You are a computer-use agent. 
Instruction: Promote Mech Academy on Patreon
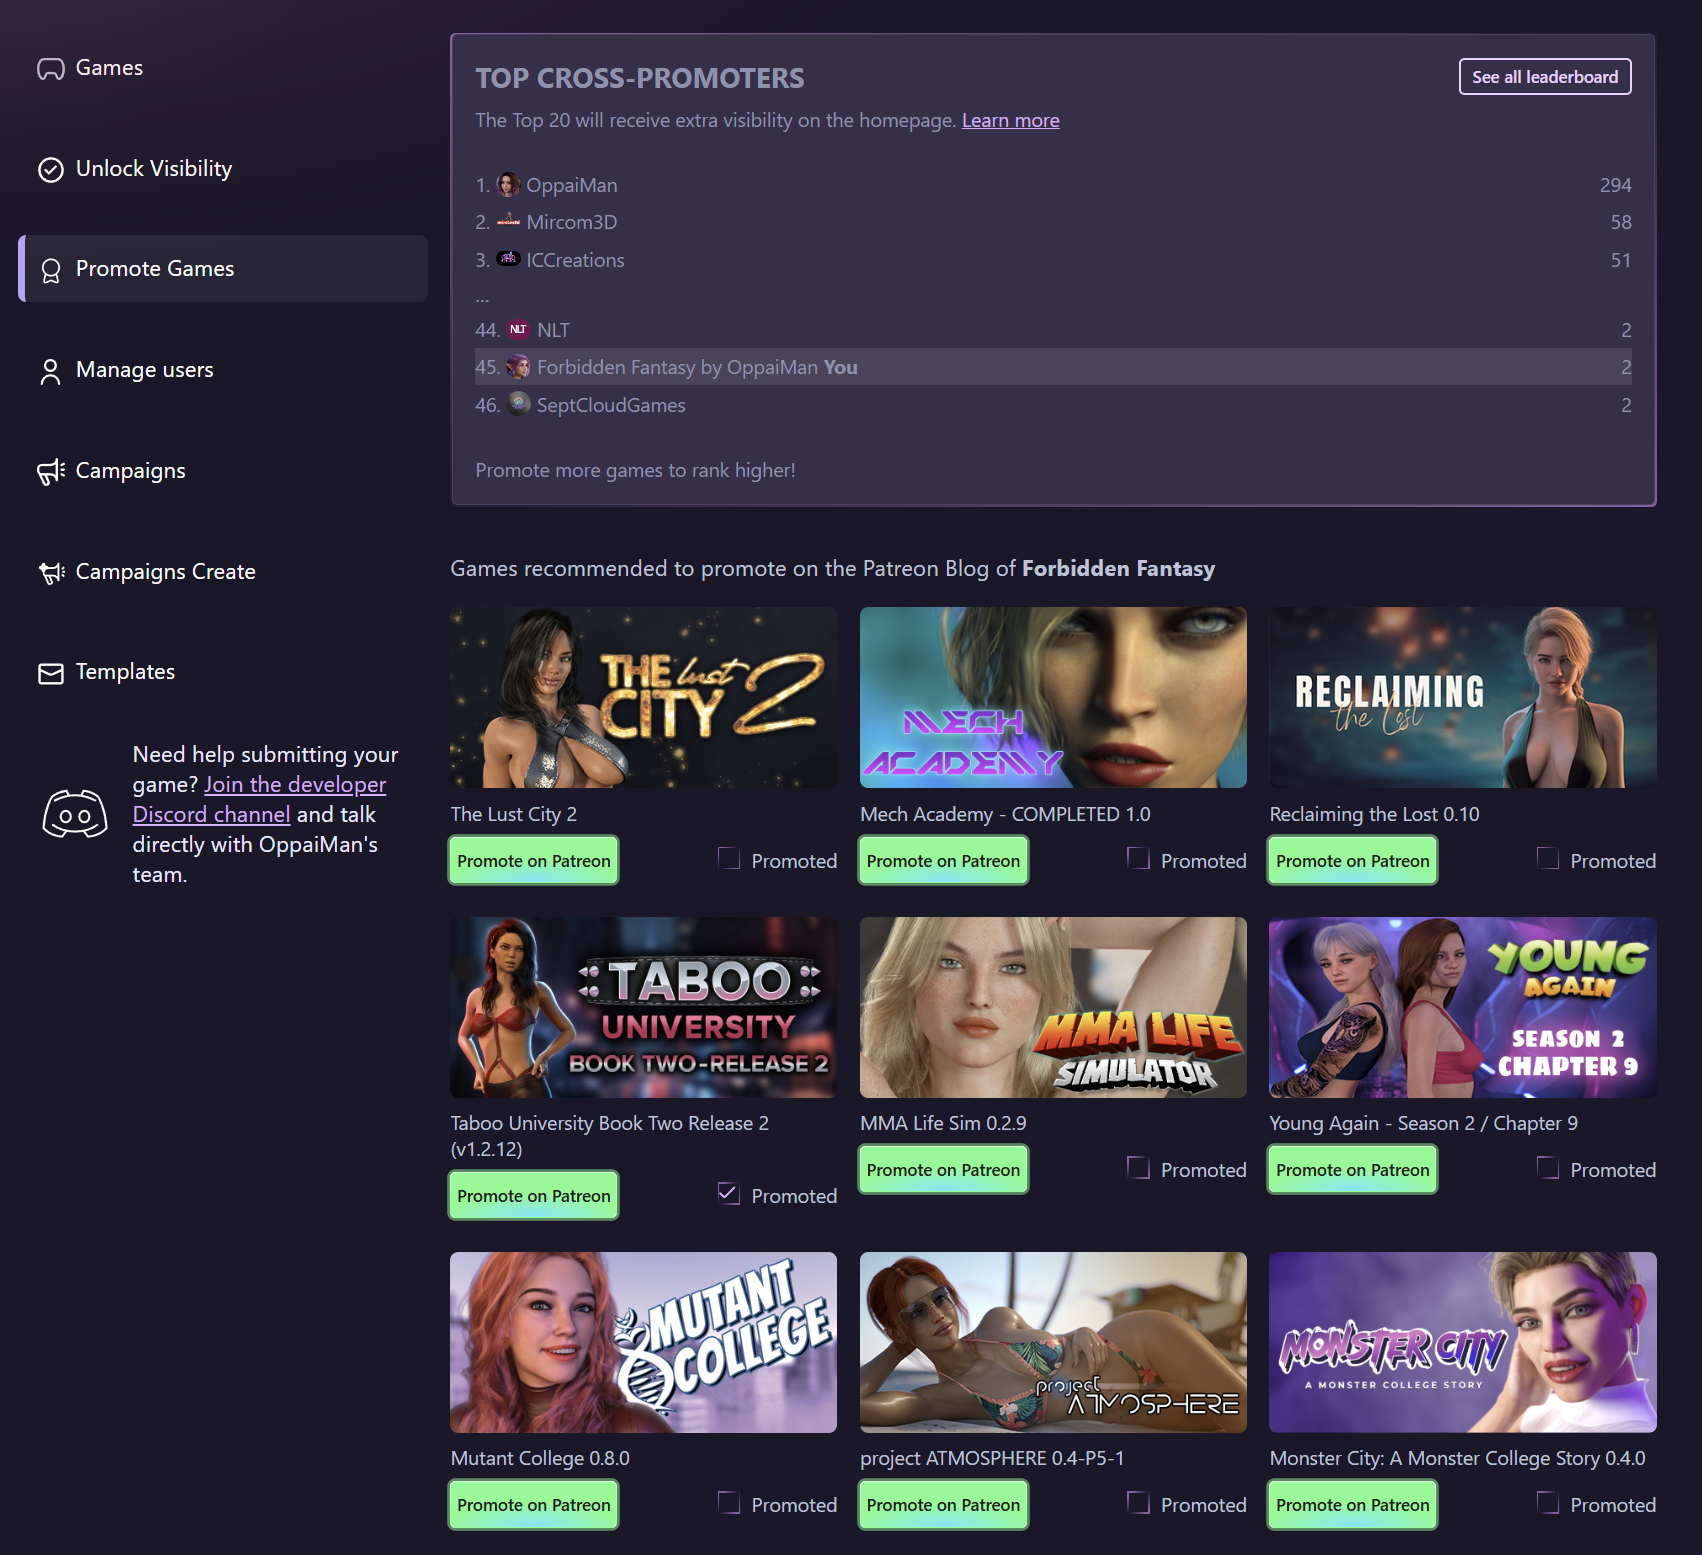[943, 861]
